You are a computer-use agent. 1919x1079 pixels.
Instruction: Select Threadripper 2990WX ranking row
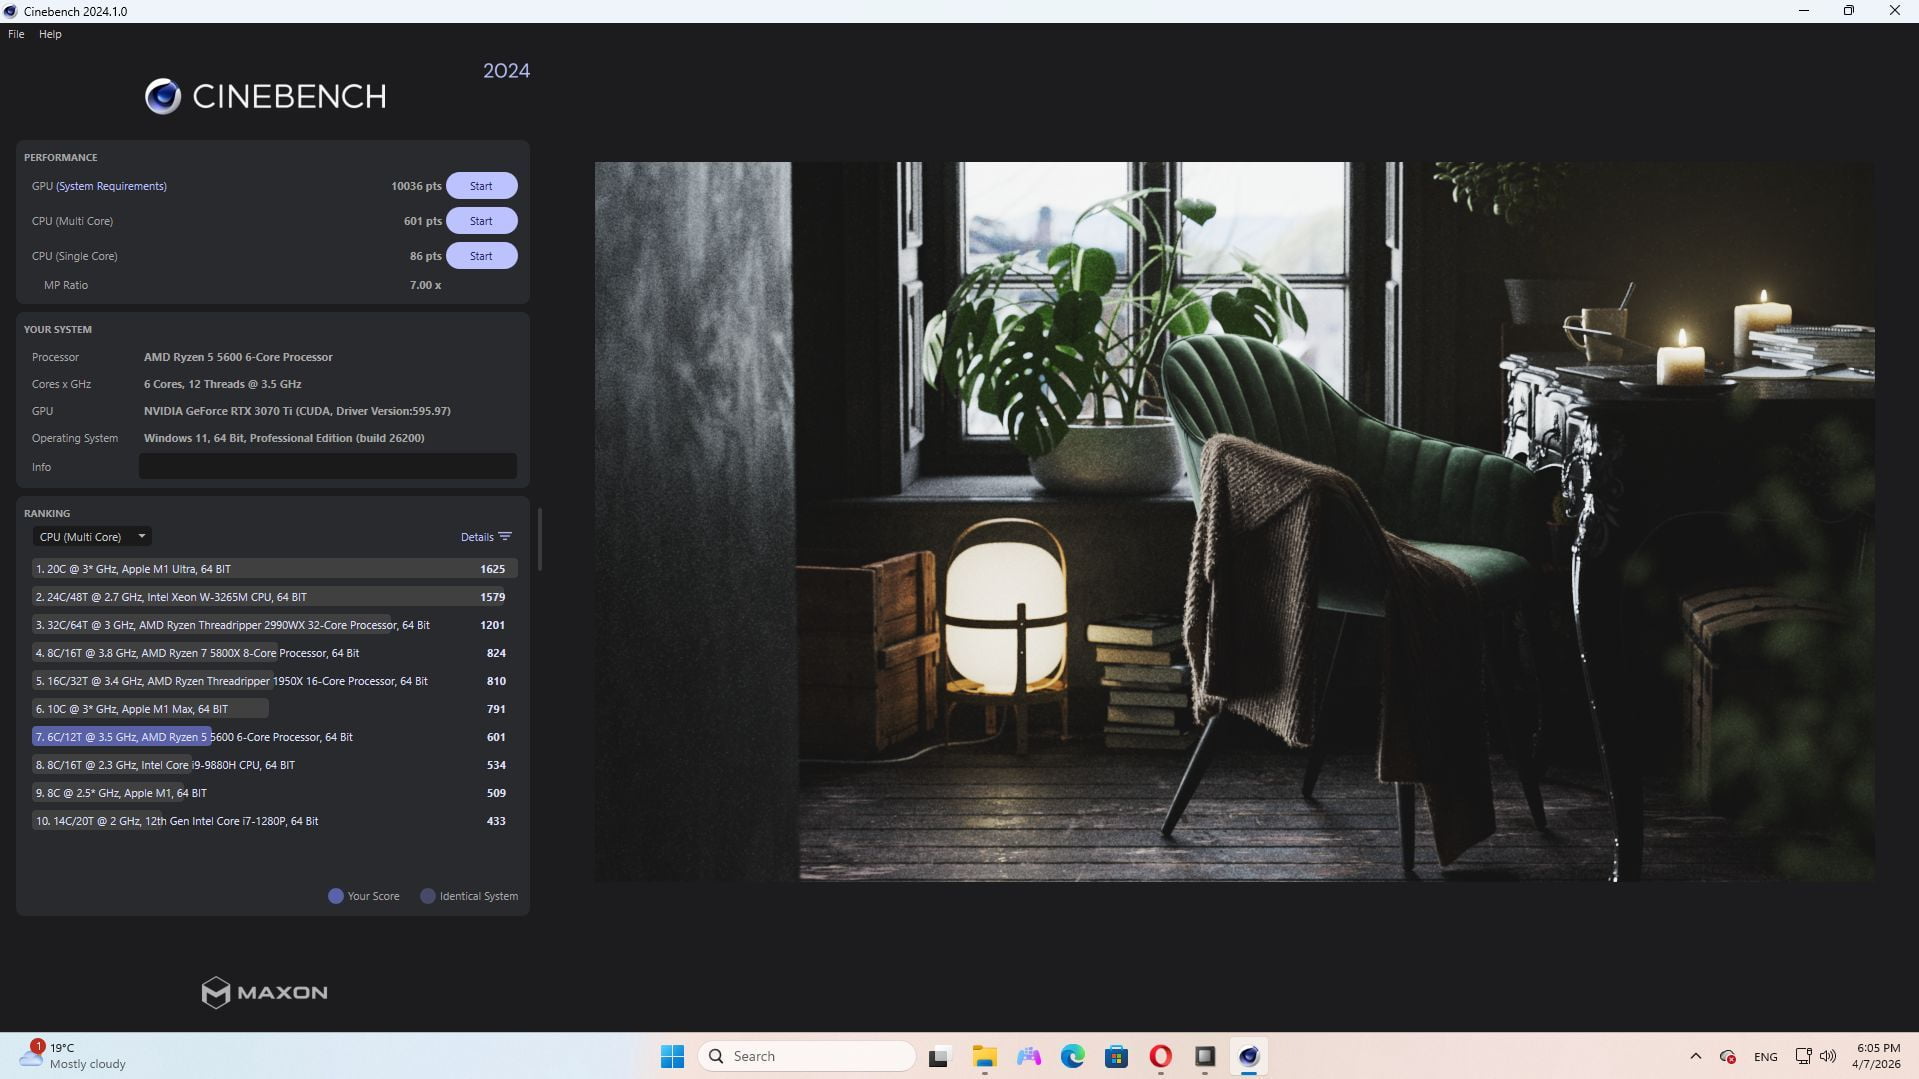click(274, 625)
